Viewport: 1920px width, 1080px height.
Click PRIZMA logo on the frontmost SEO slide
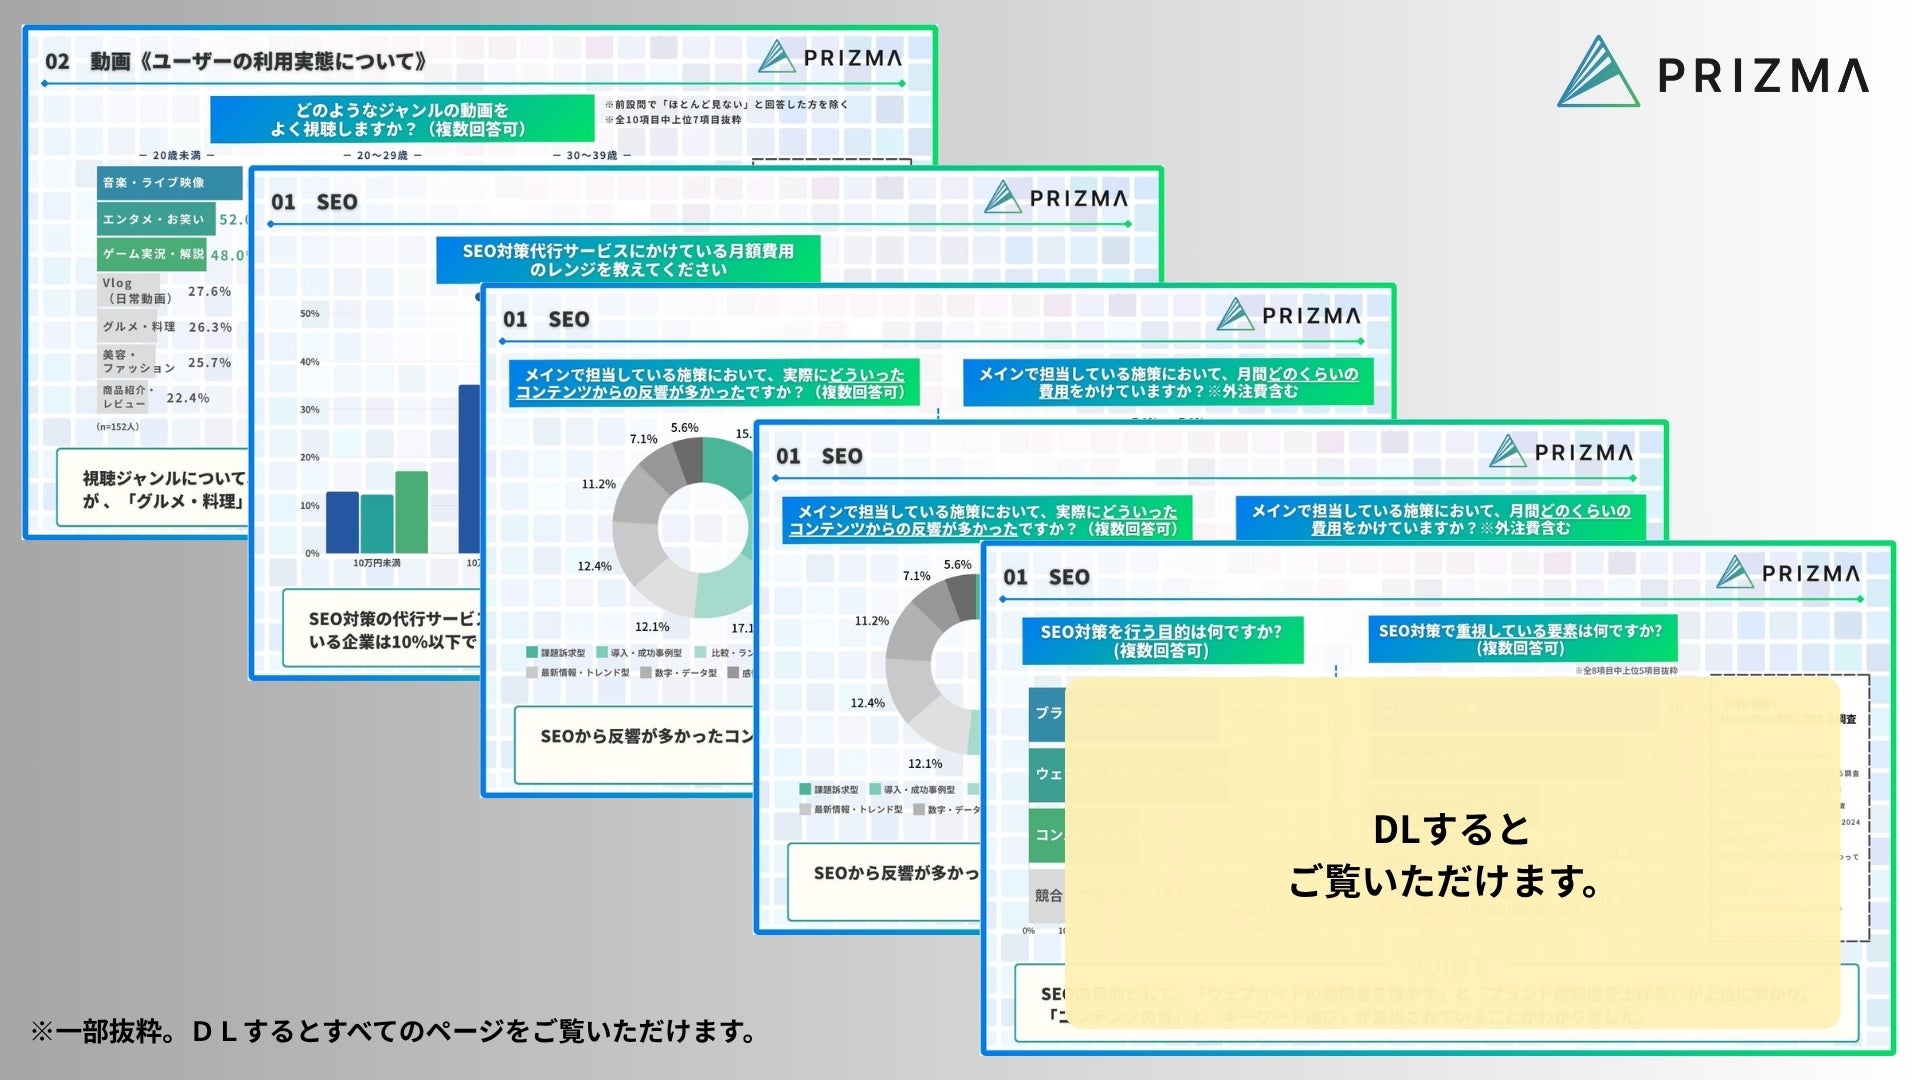click(1788, 574)
